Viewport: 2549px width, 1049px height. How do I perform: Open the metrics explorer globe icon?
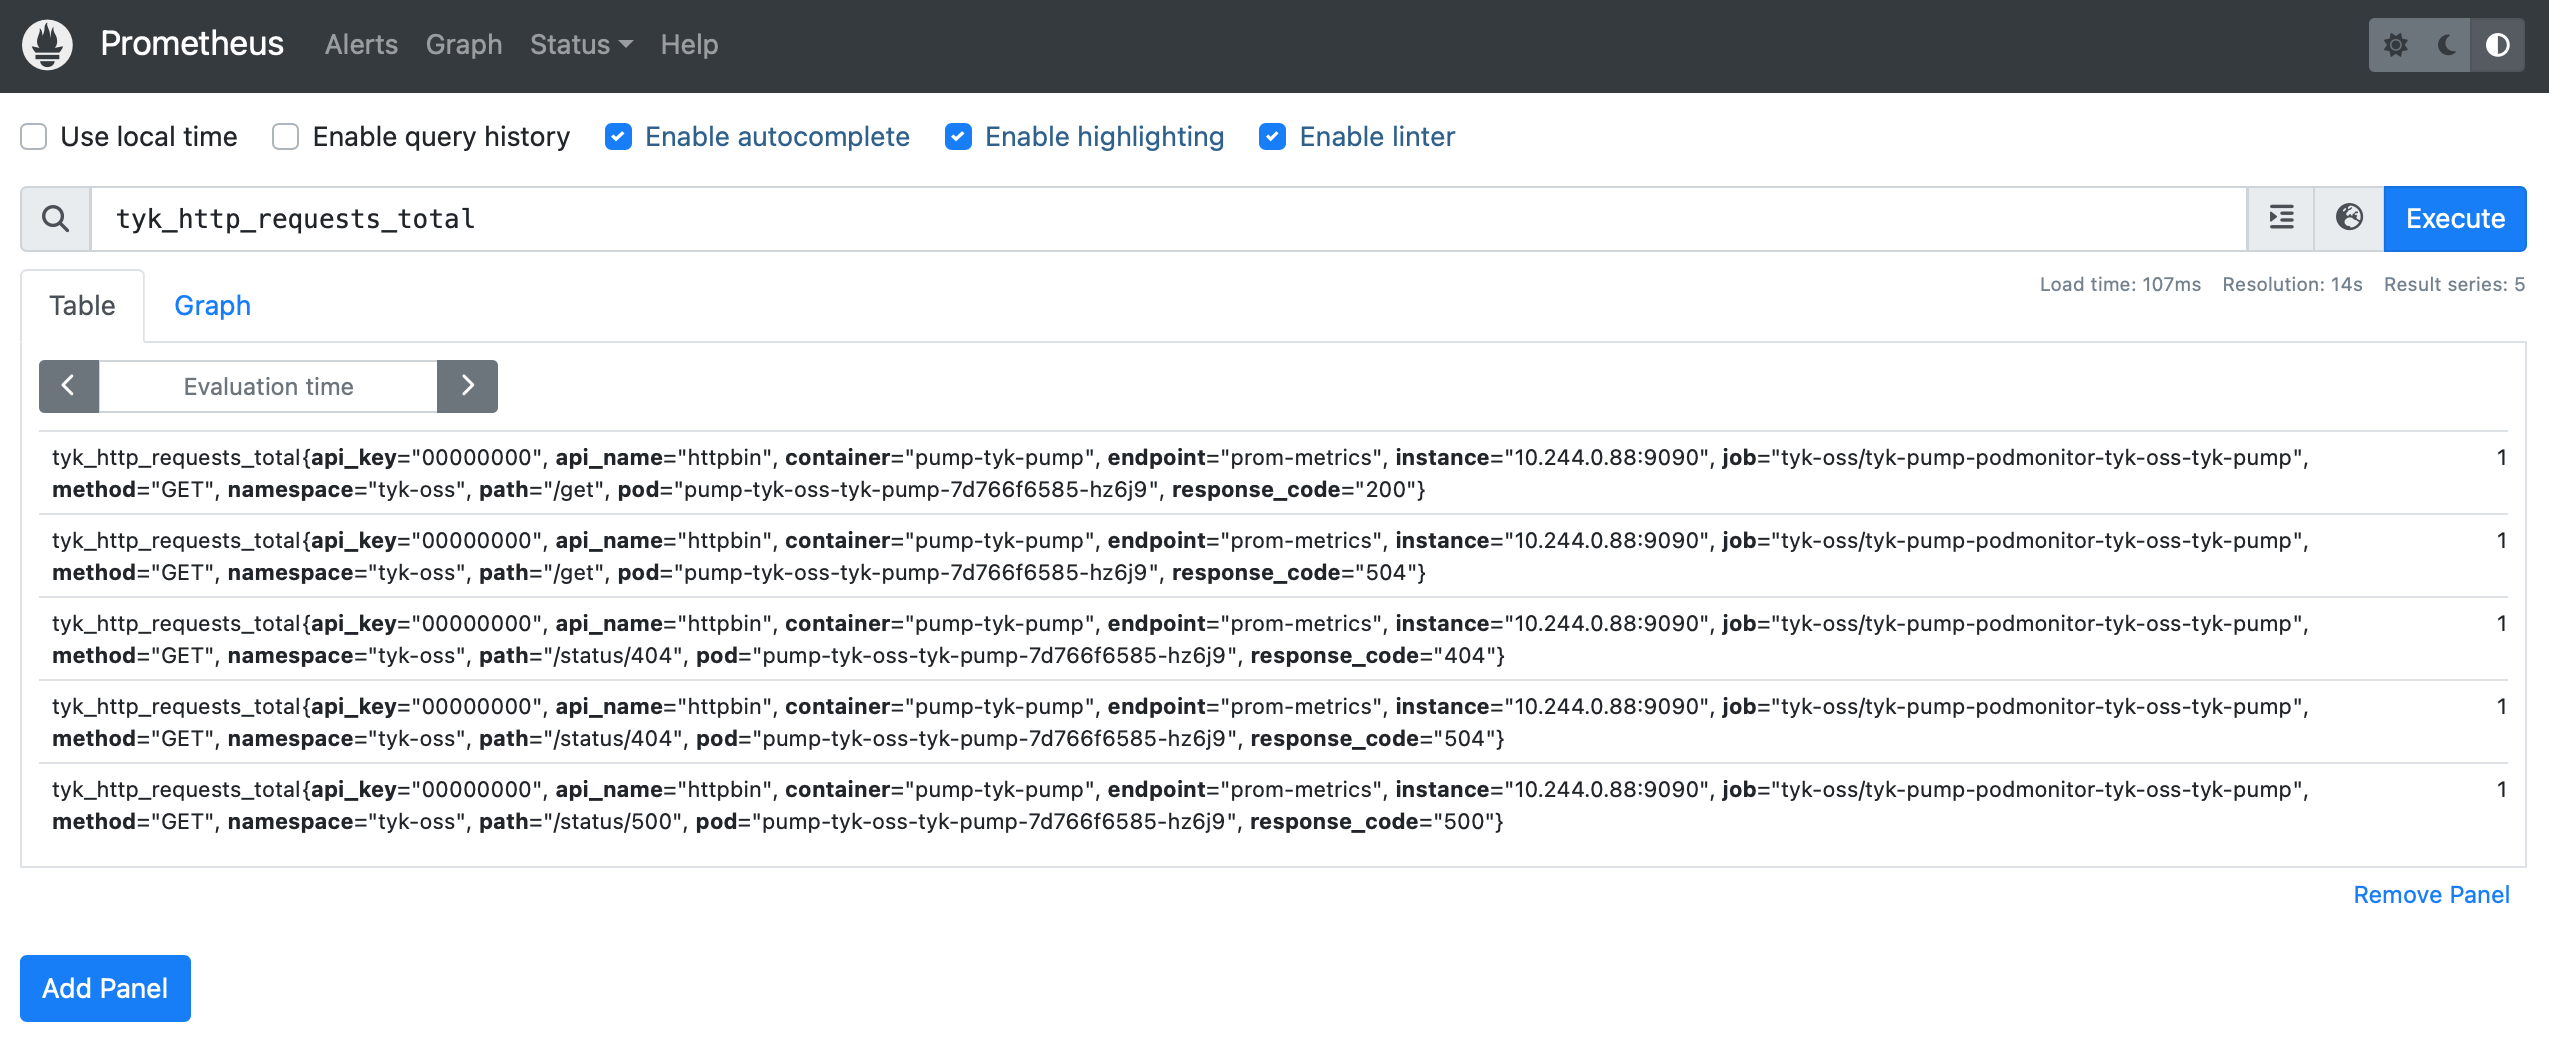pos(2349,218)
